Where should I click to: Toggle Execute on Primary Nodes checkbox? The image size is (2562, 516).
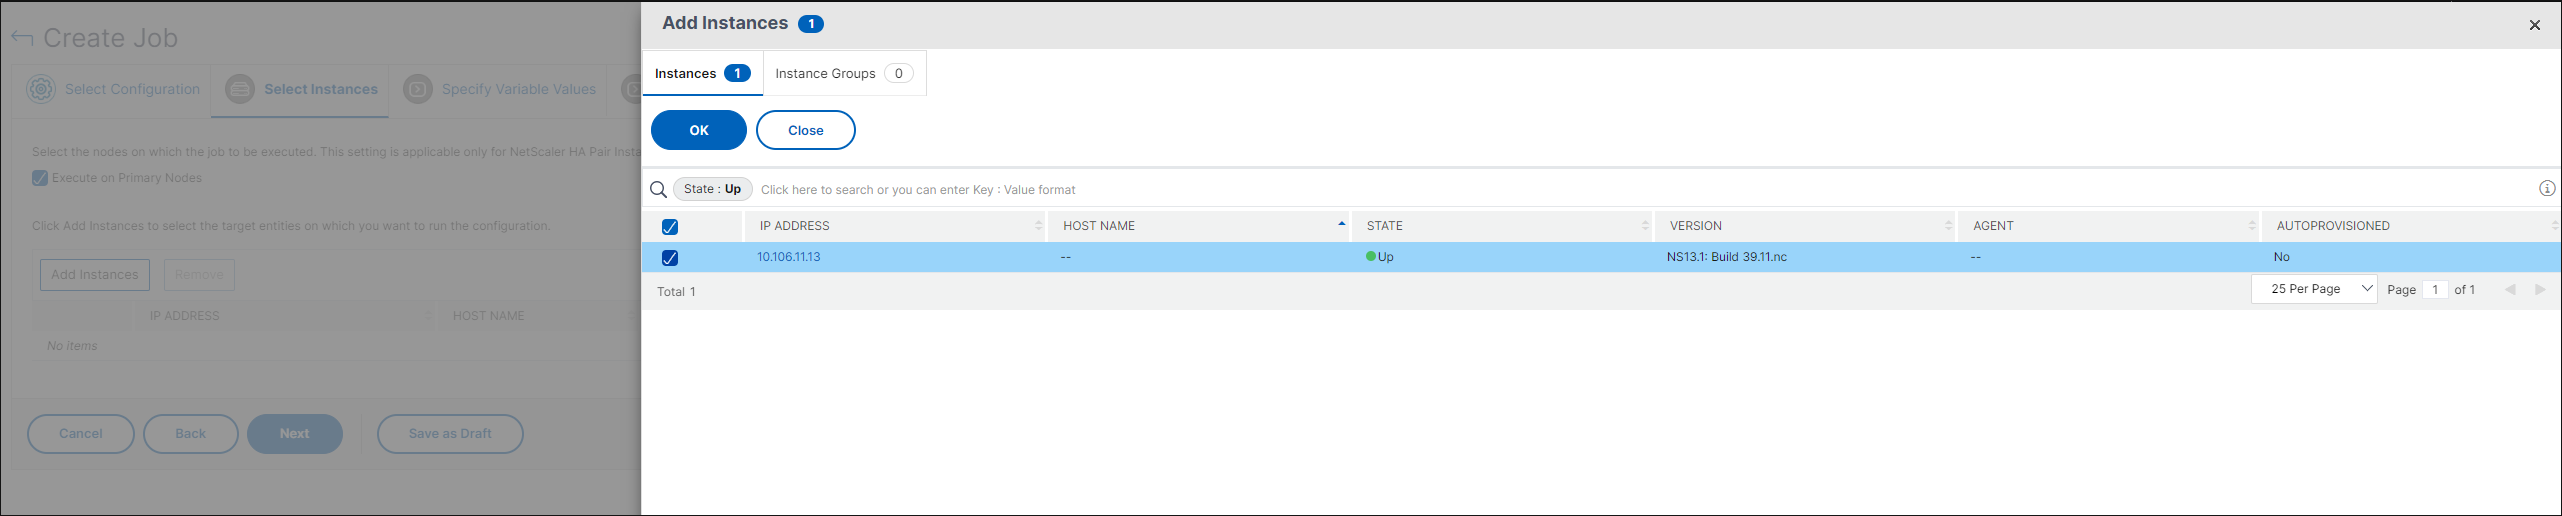(40, 178)
